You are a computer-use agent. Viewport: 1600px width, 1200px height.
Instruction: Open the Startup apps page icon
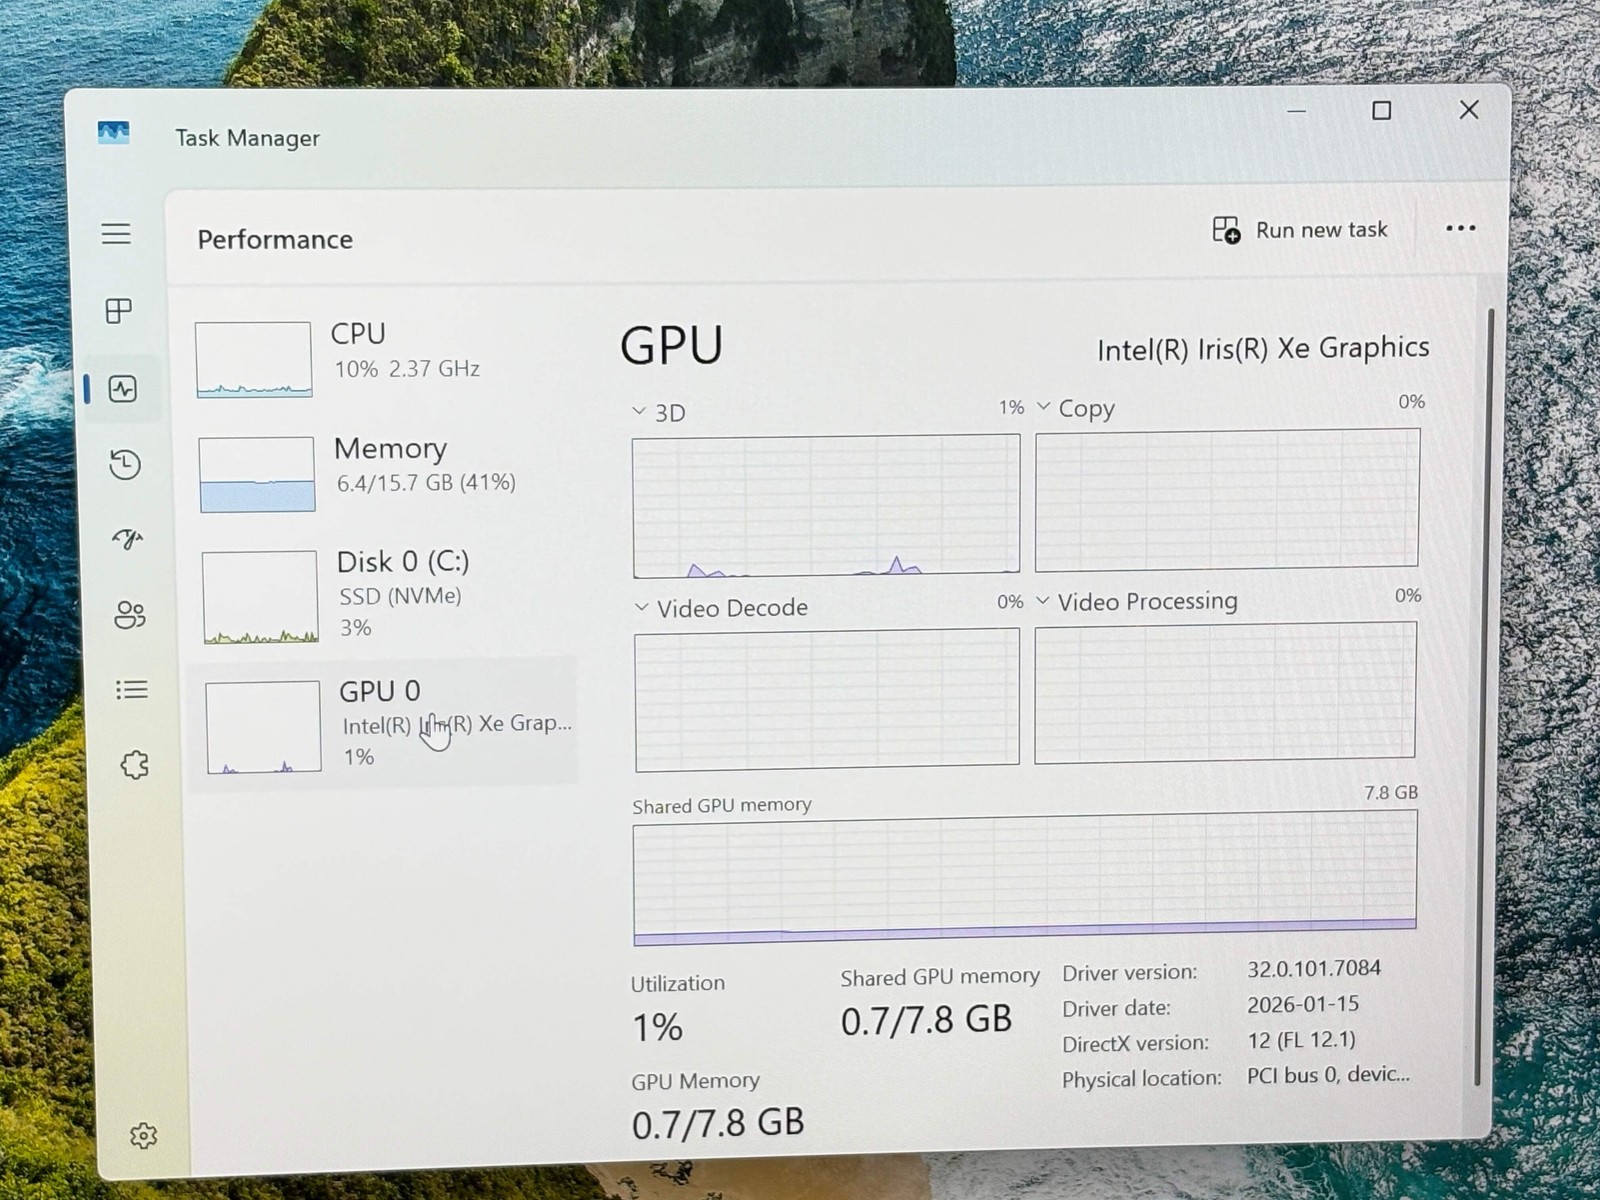click(127, 540)
